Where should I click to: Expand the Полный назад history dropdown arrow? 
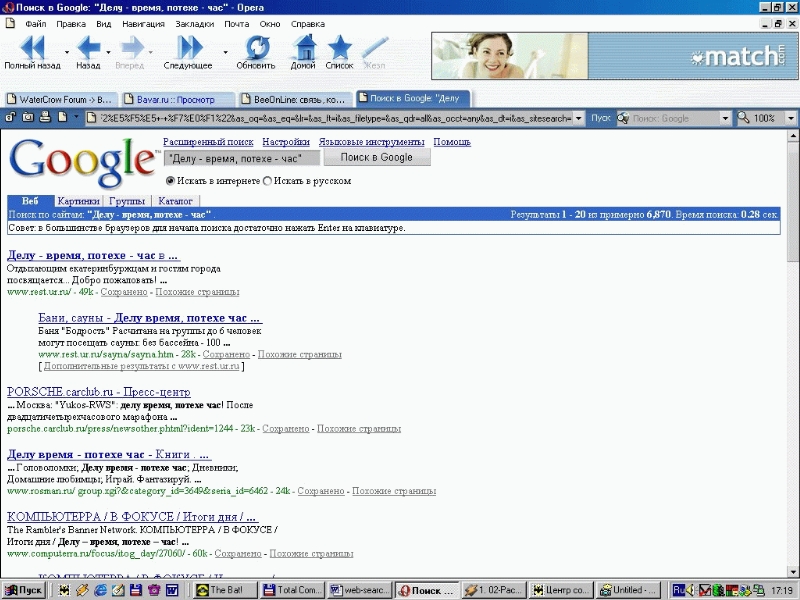[x=67, y=52]
